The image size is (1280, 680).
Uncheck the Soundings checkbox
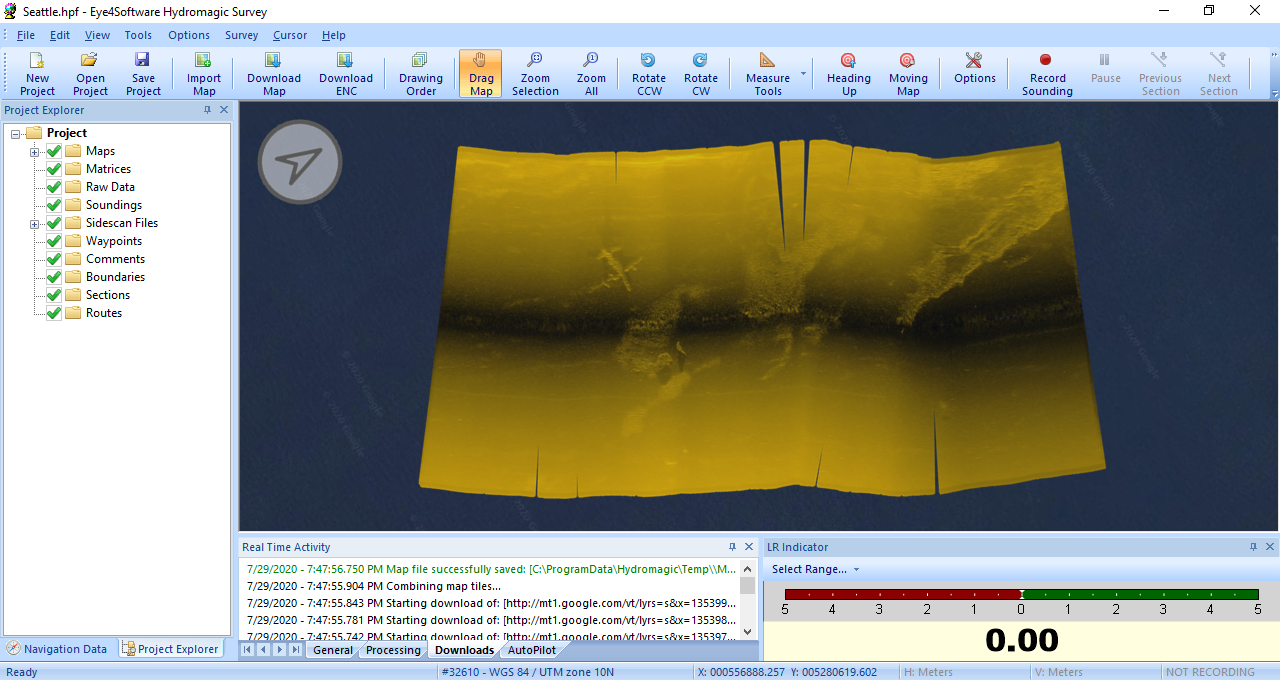pos(55,205)
